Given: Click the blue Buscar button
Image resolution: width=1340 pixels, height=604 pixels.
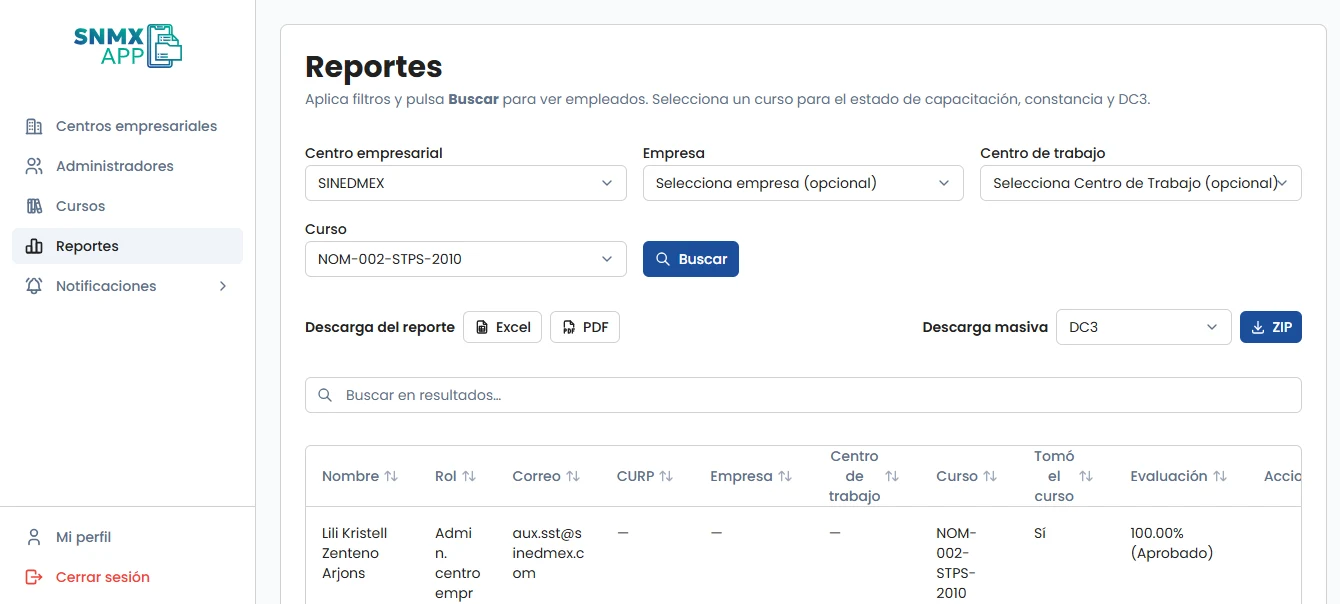Looking at the screenshot, I should coord(691,259).
